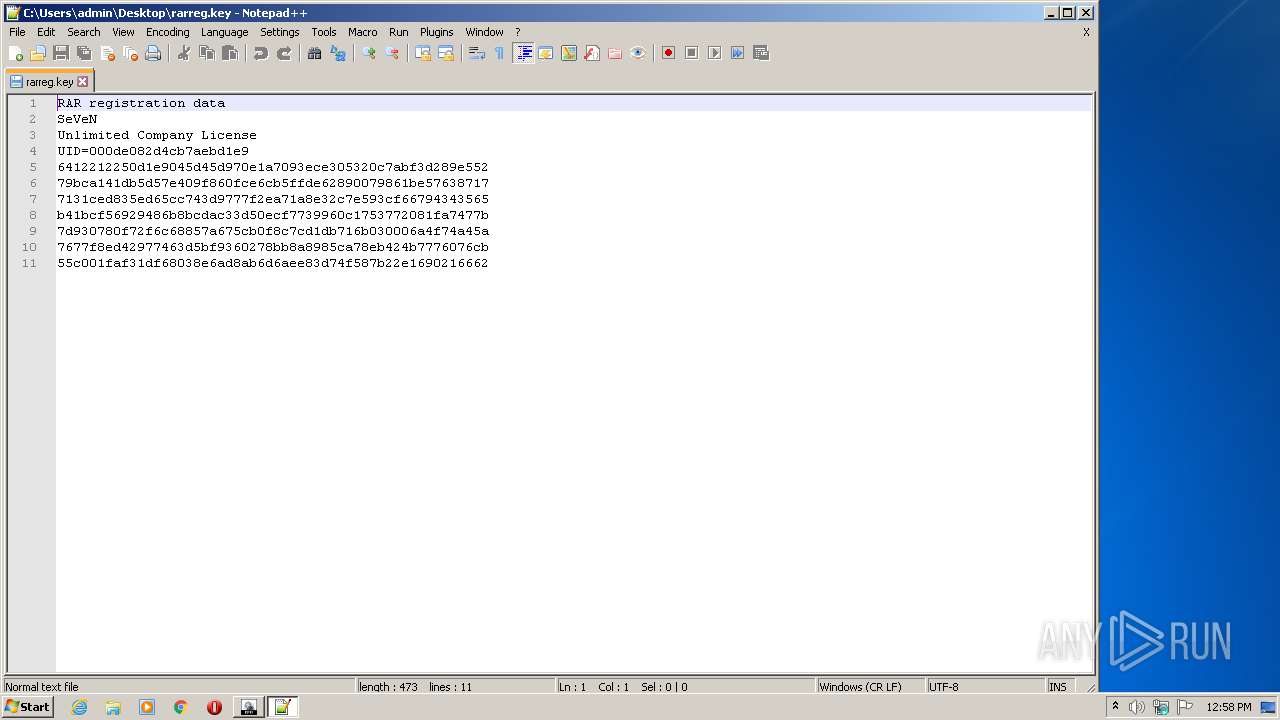Click the Redo arrow icon

(x=284, y=53)
